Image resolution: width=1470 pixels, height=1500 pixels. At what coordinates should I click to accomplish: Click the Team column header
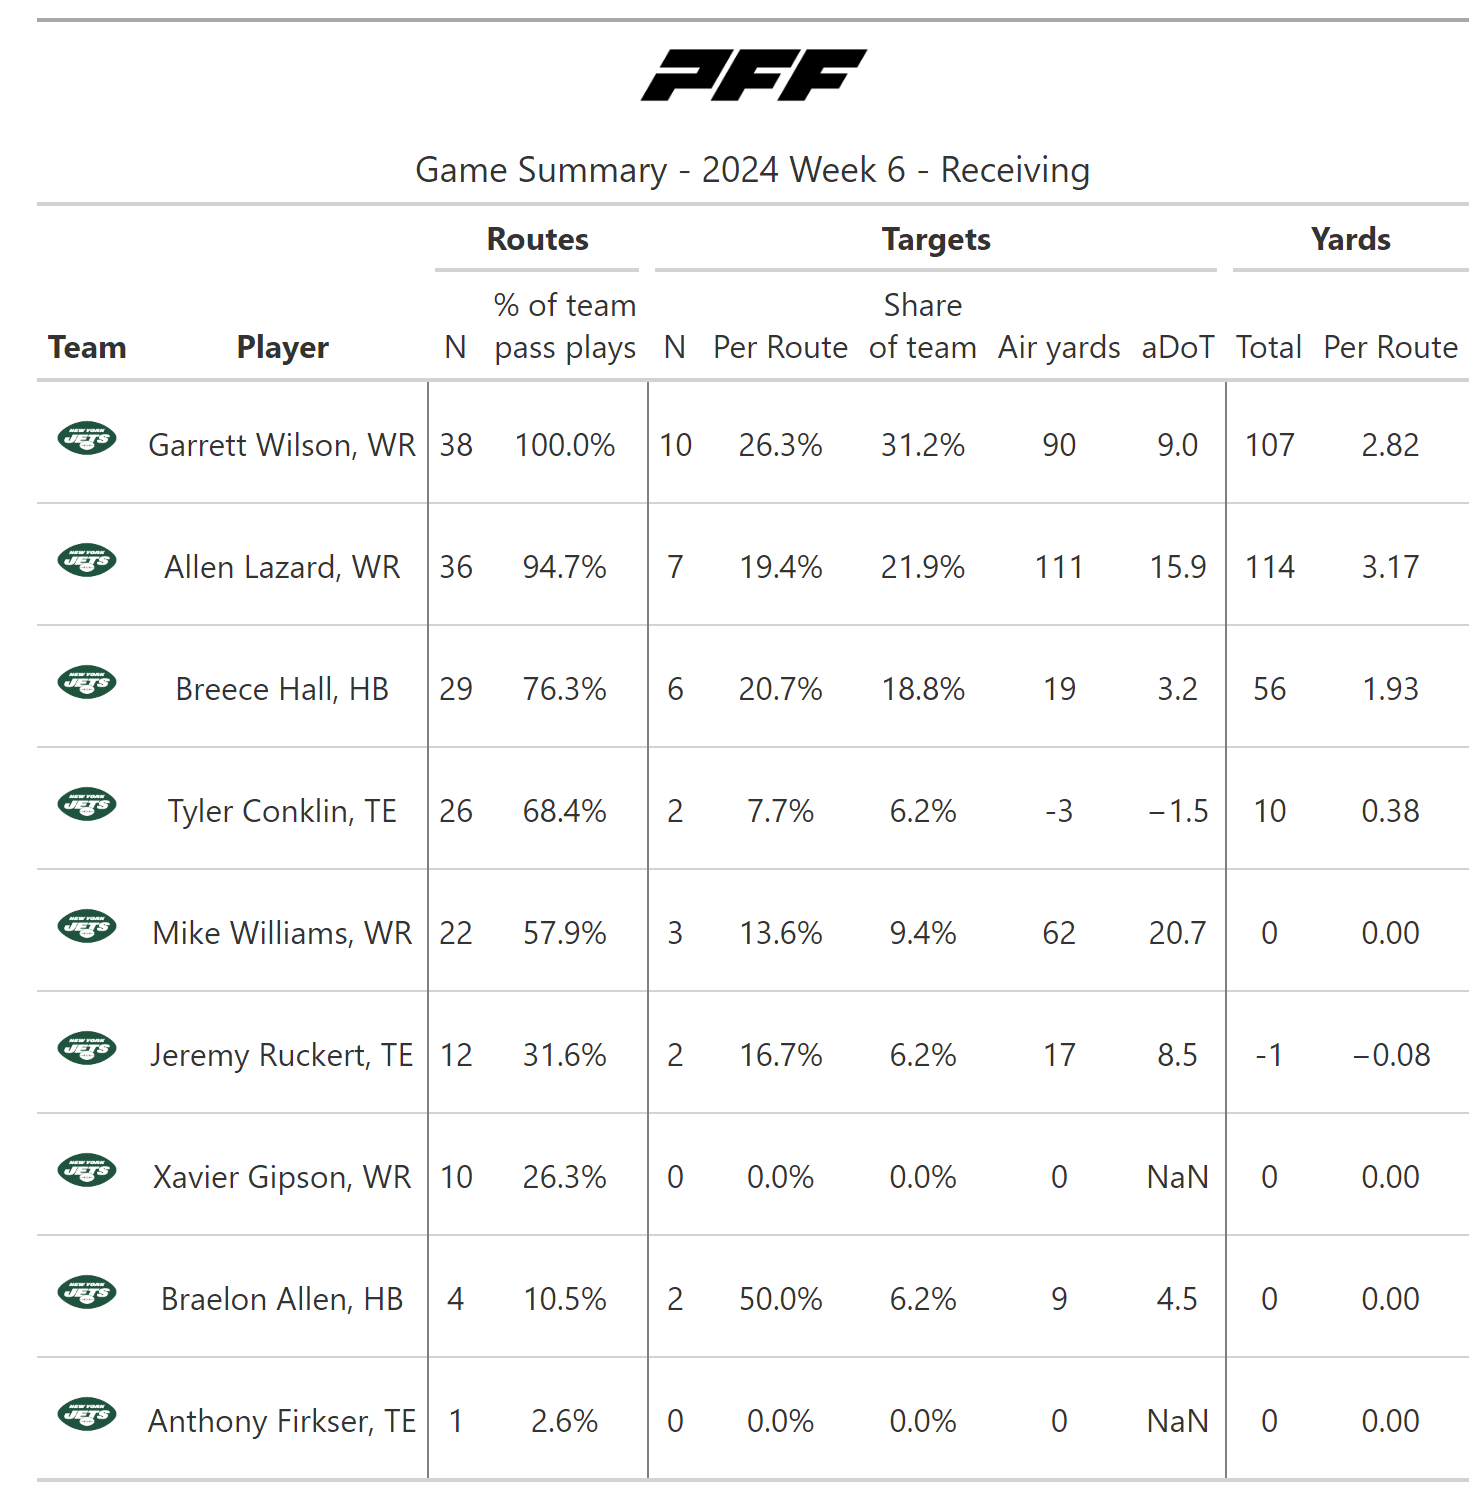(x=87, y=347)
